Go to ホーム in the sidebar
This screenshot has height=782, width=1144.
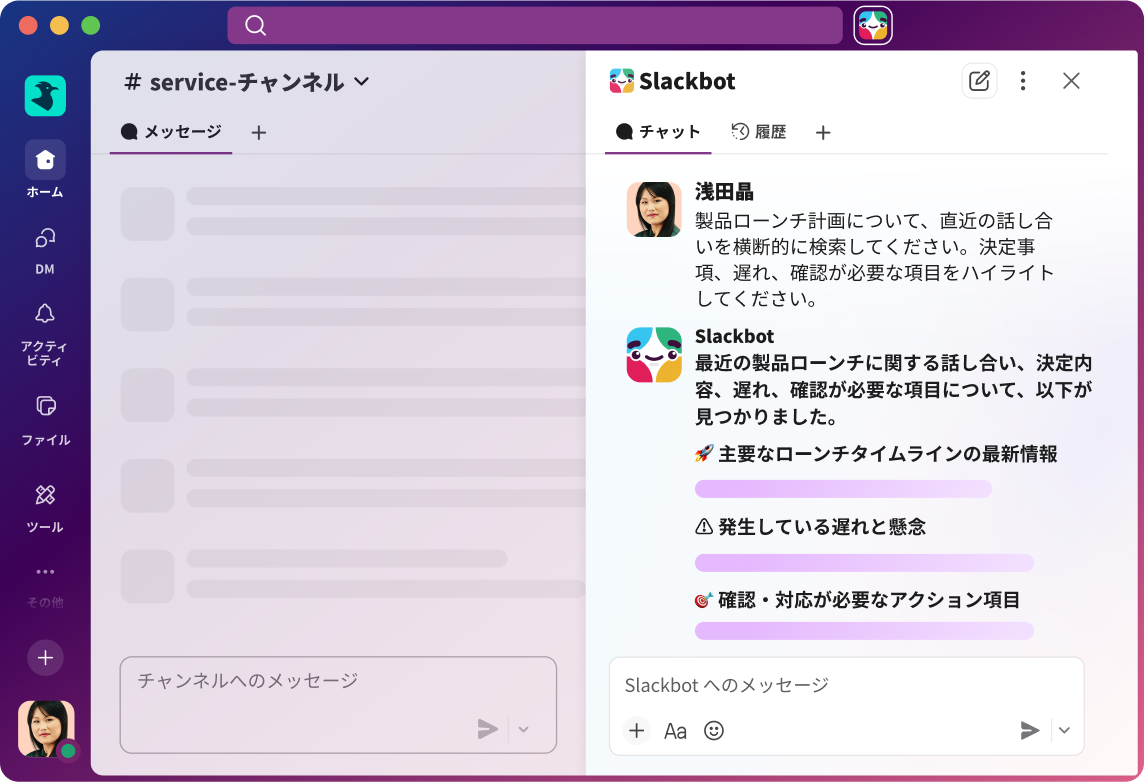coord(45,169)
